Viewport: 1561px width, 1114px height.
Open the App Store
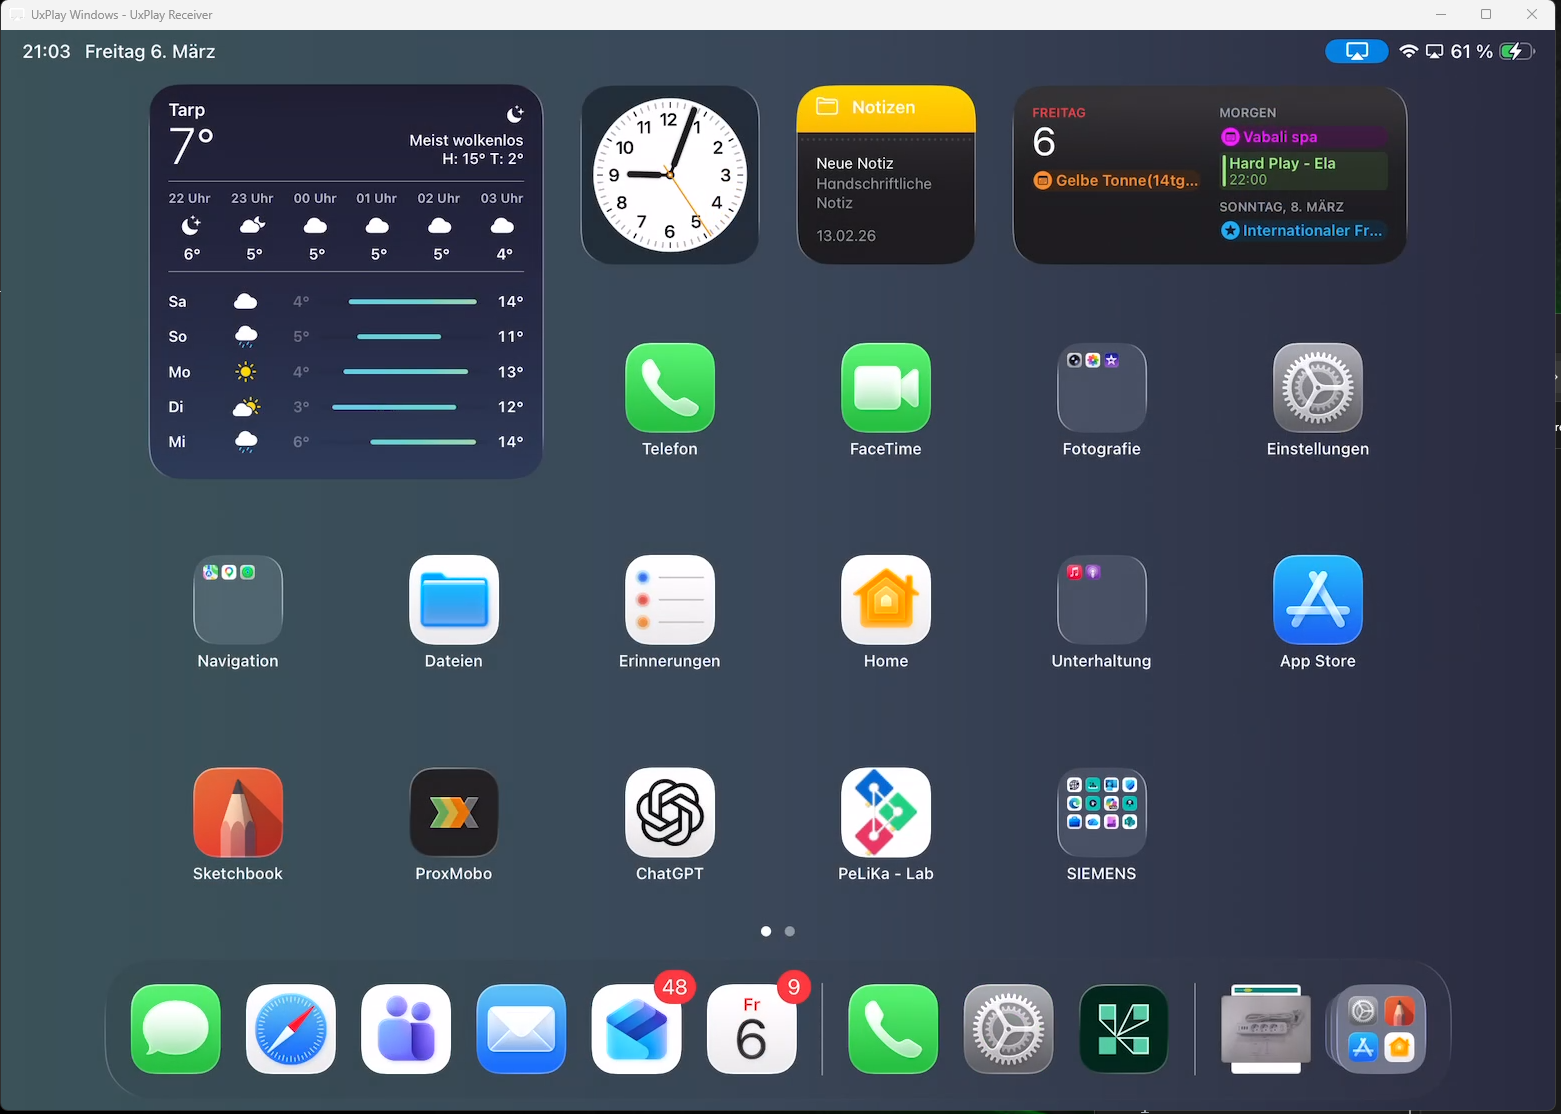click(x=1317, y=600)
